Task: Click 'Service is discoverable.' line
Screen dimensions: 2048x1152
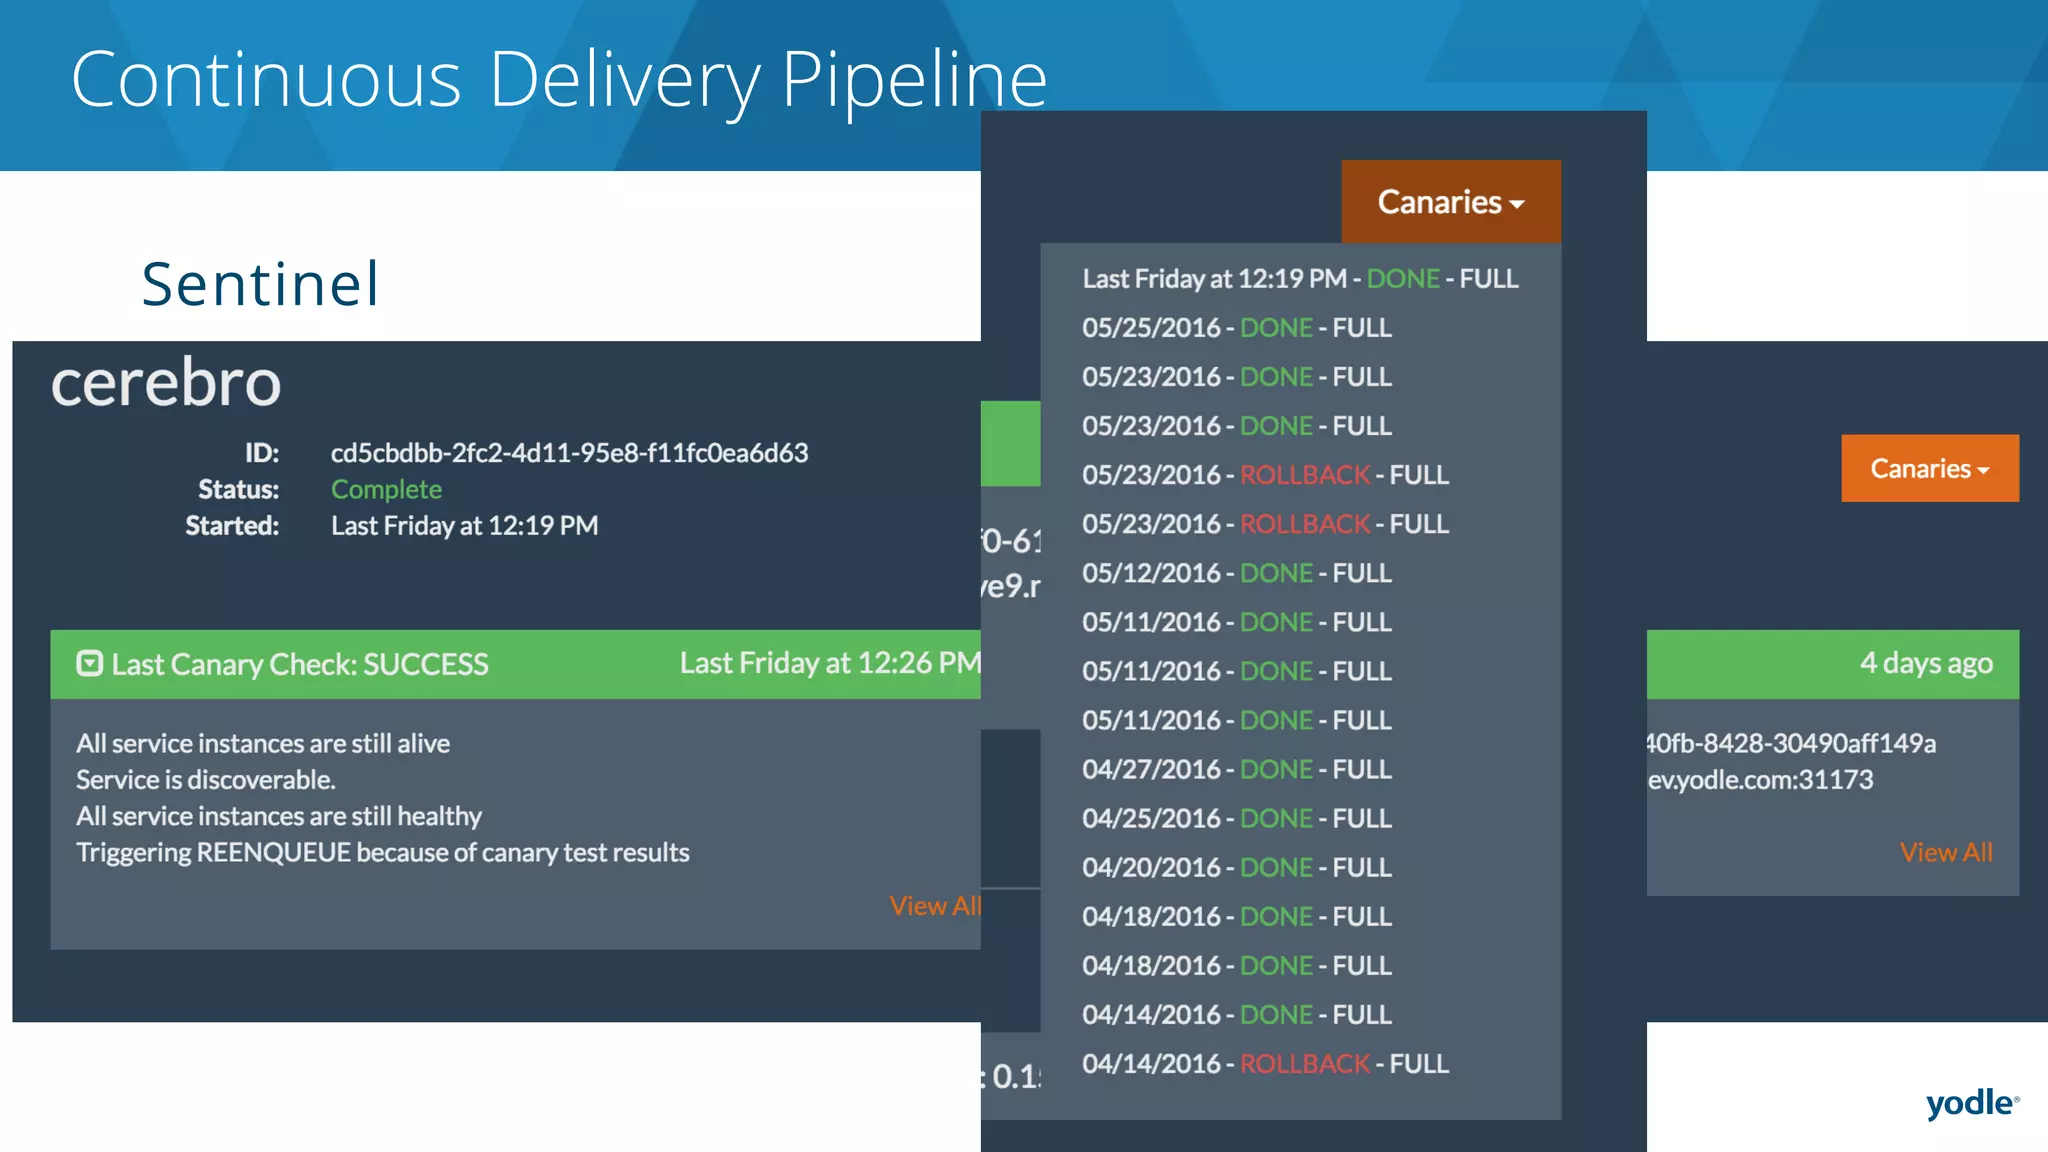Action: tap(206, 780)
